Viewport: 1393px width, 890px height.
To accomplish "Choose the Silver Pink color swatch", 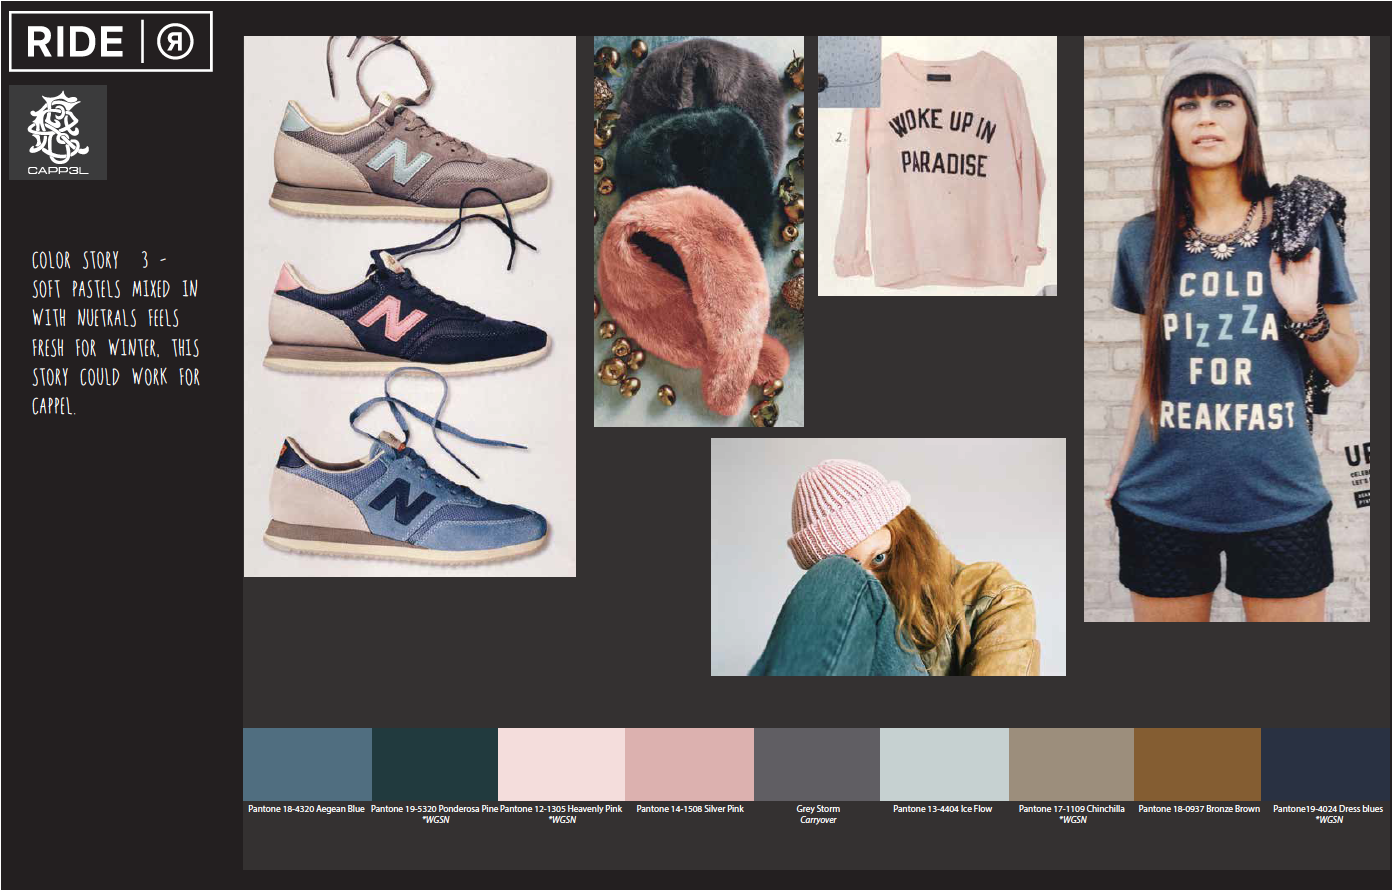I will click(689, 764).
